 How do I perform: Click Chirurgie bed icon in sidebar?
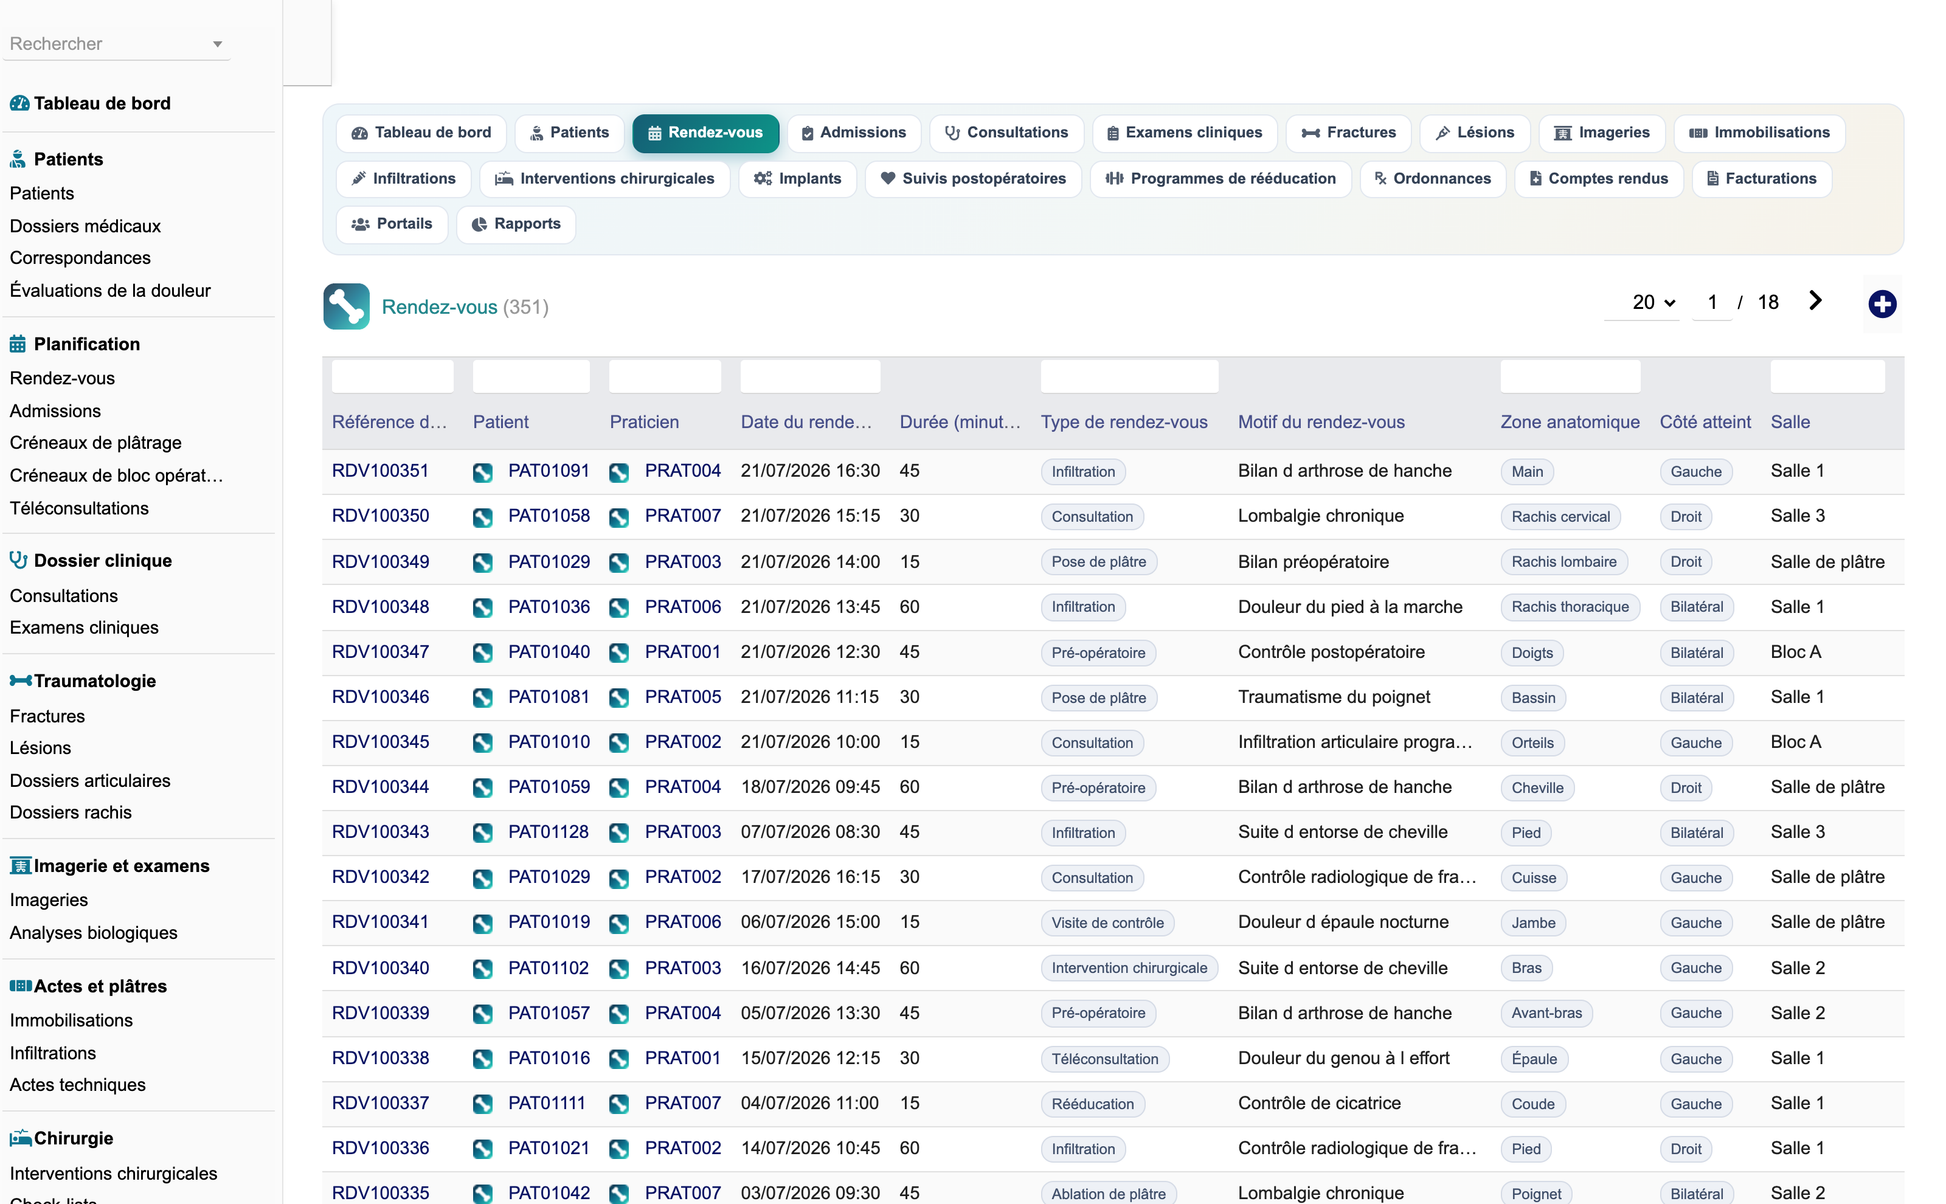pyautogui.click(x=20, y=1138)
